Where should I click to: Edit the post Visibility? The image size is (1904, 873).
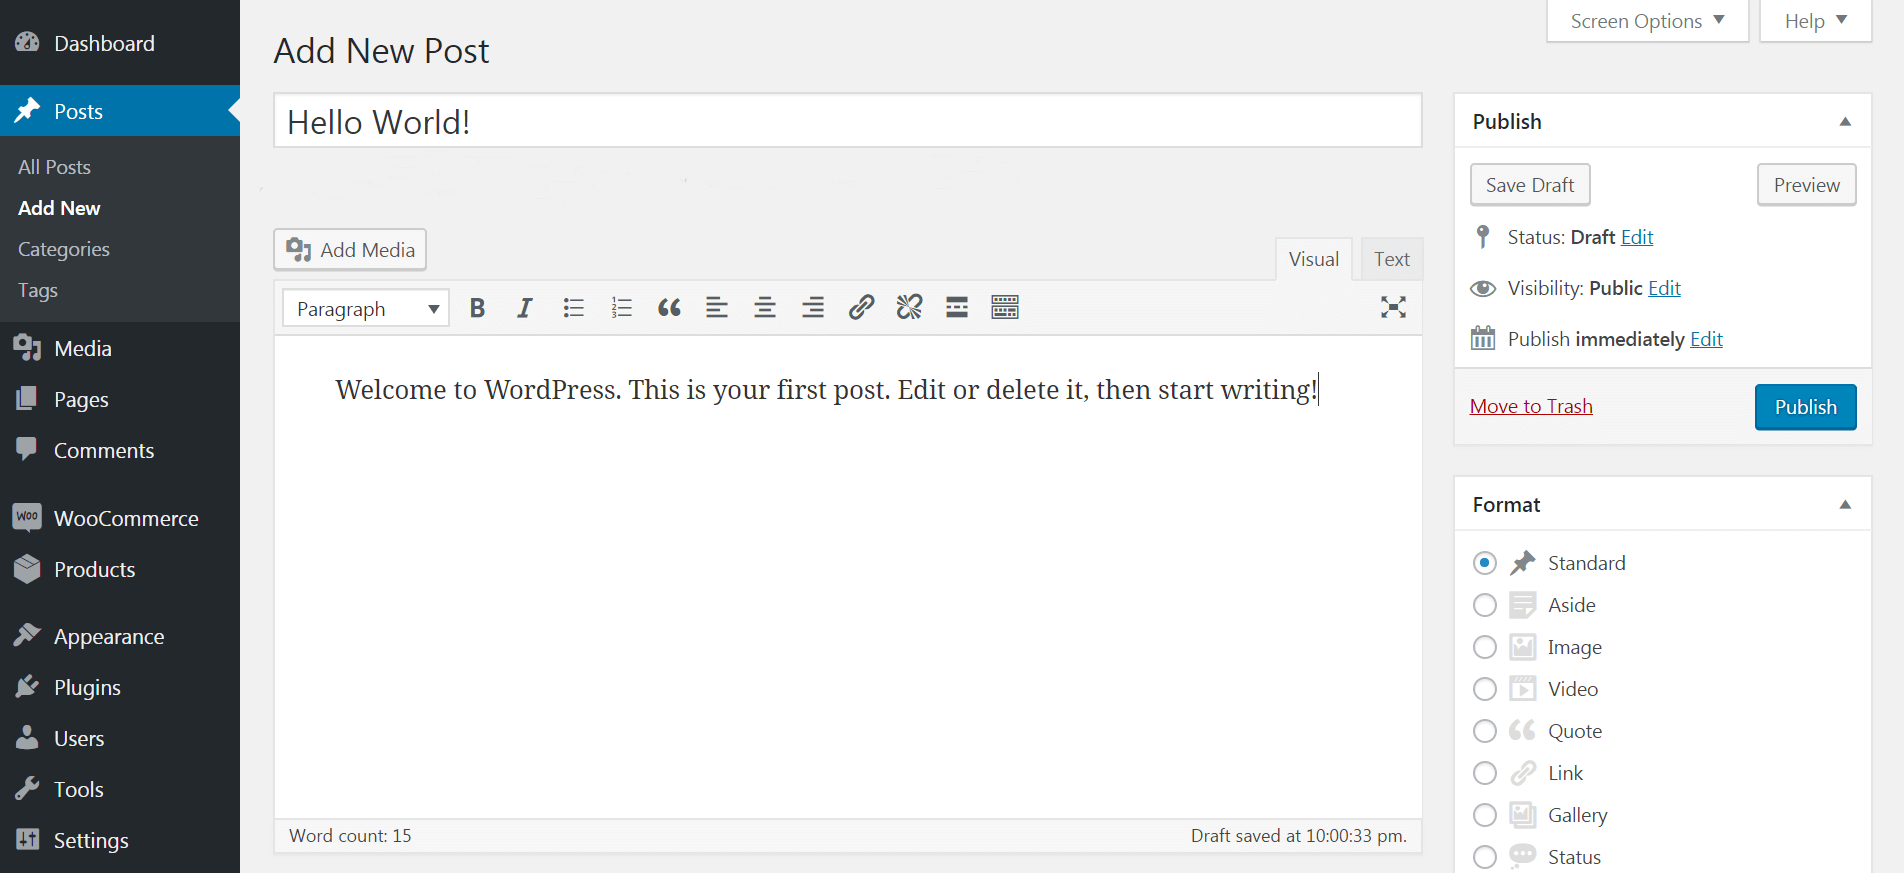click(1664, 288)
